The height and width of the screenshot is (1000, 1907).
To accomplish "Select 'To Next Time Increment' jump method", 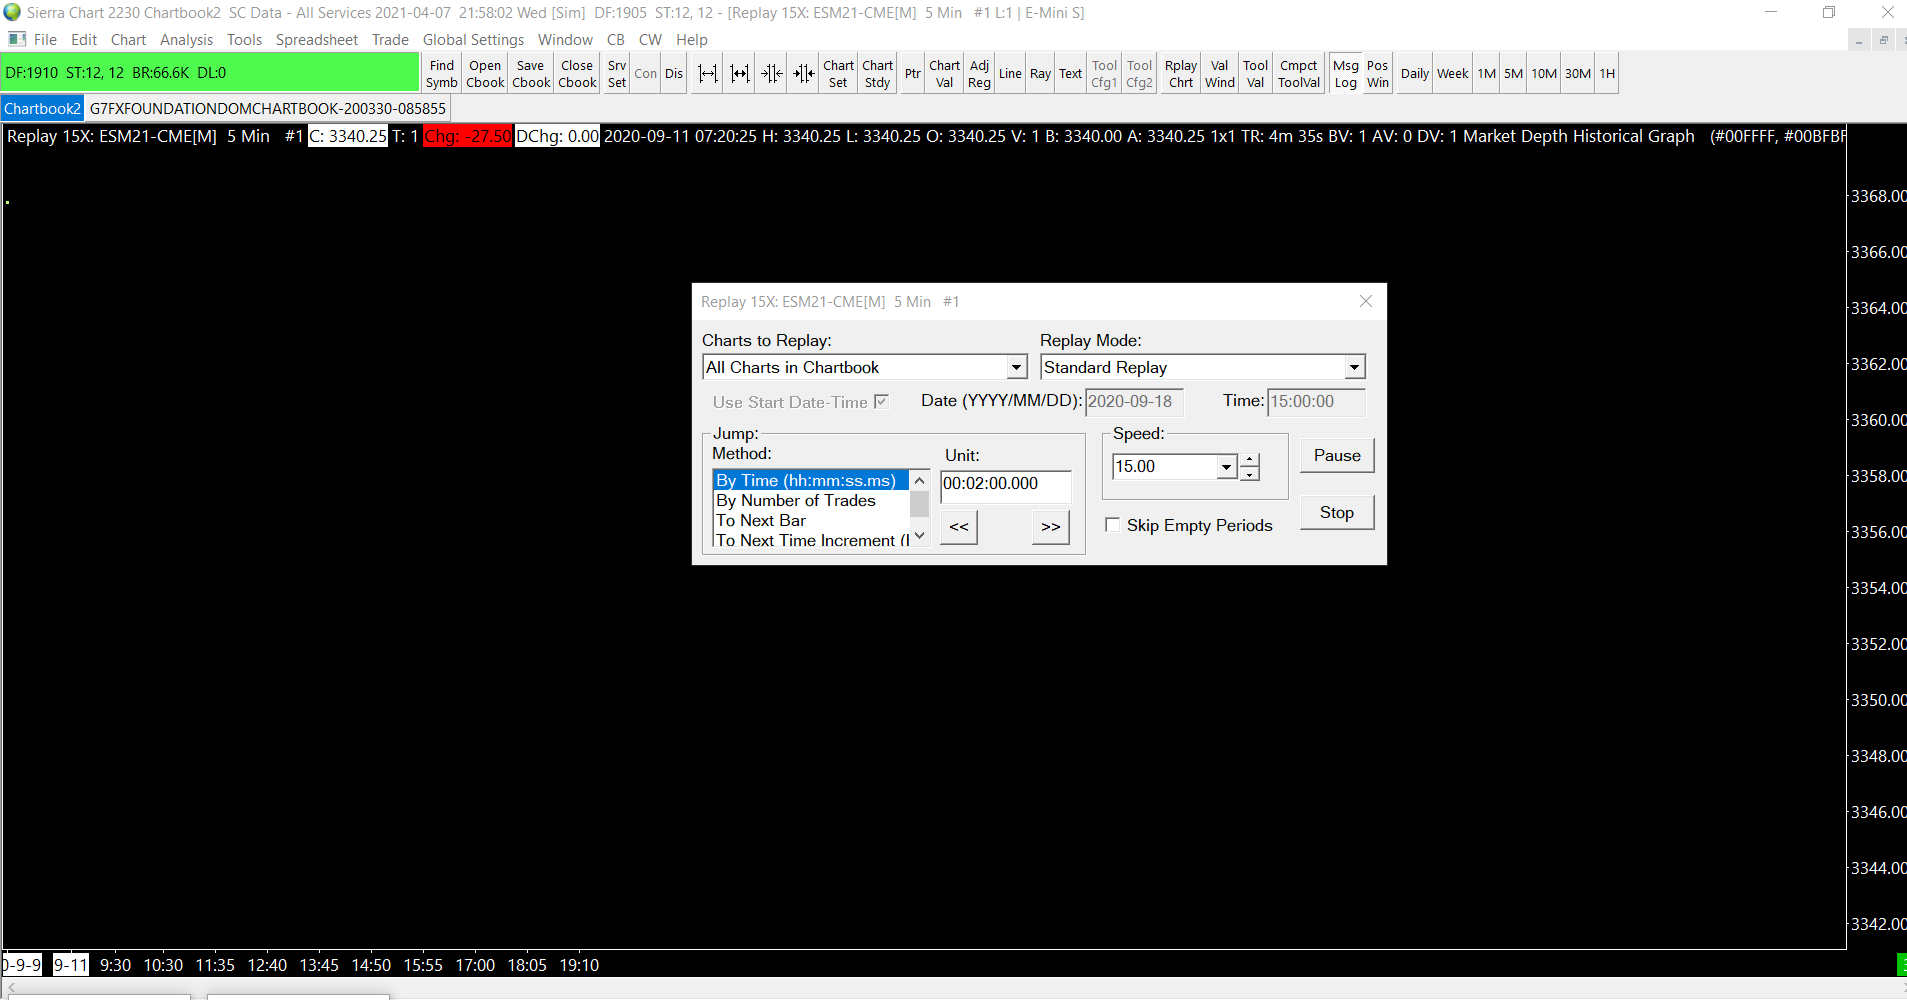I will tap(811, 540).
